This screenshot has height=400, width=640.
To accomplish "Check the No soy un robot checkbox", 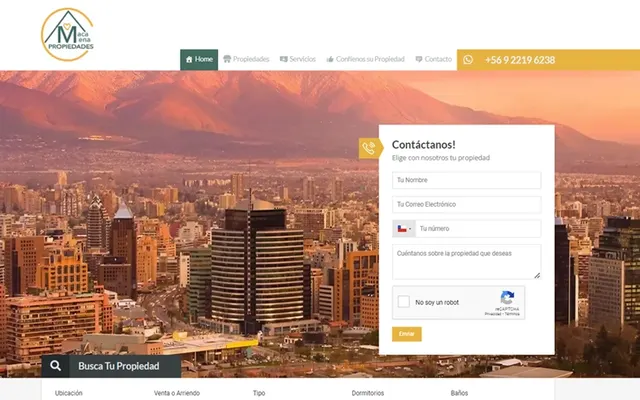I will click(404, 302).
